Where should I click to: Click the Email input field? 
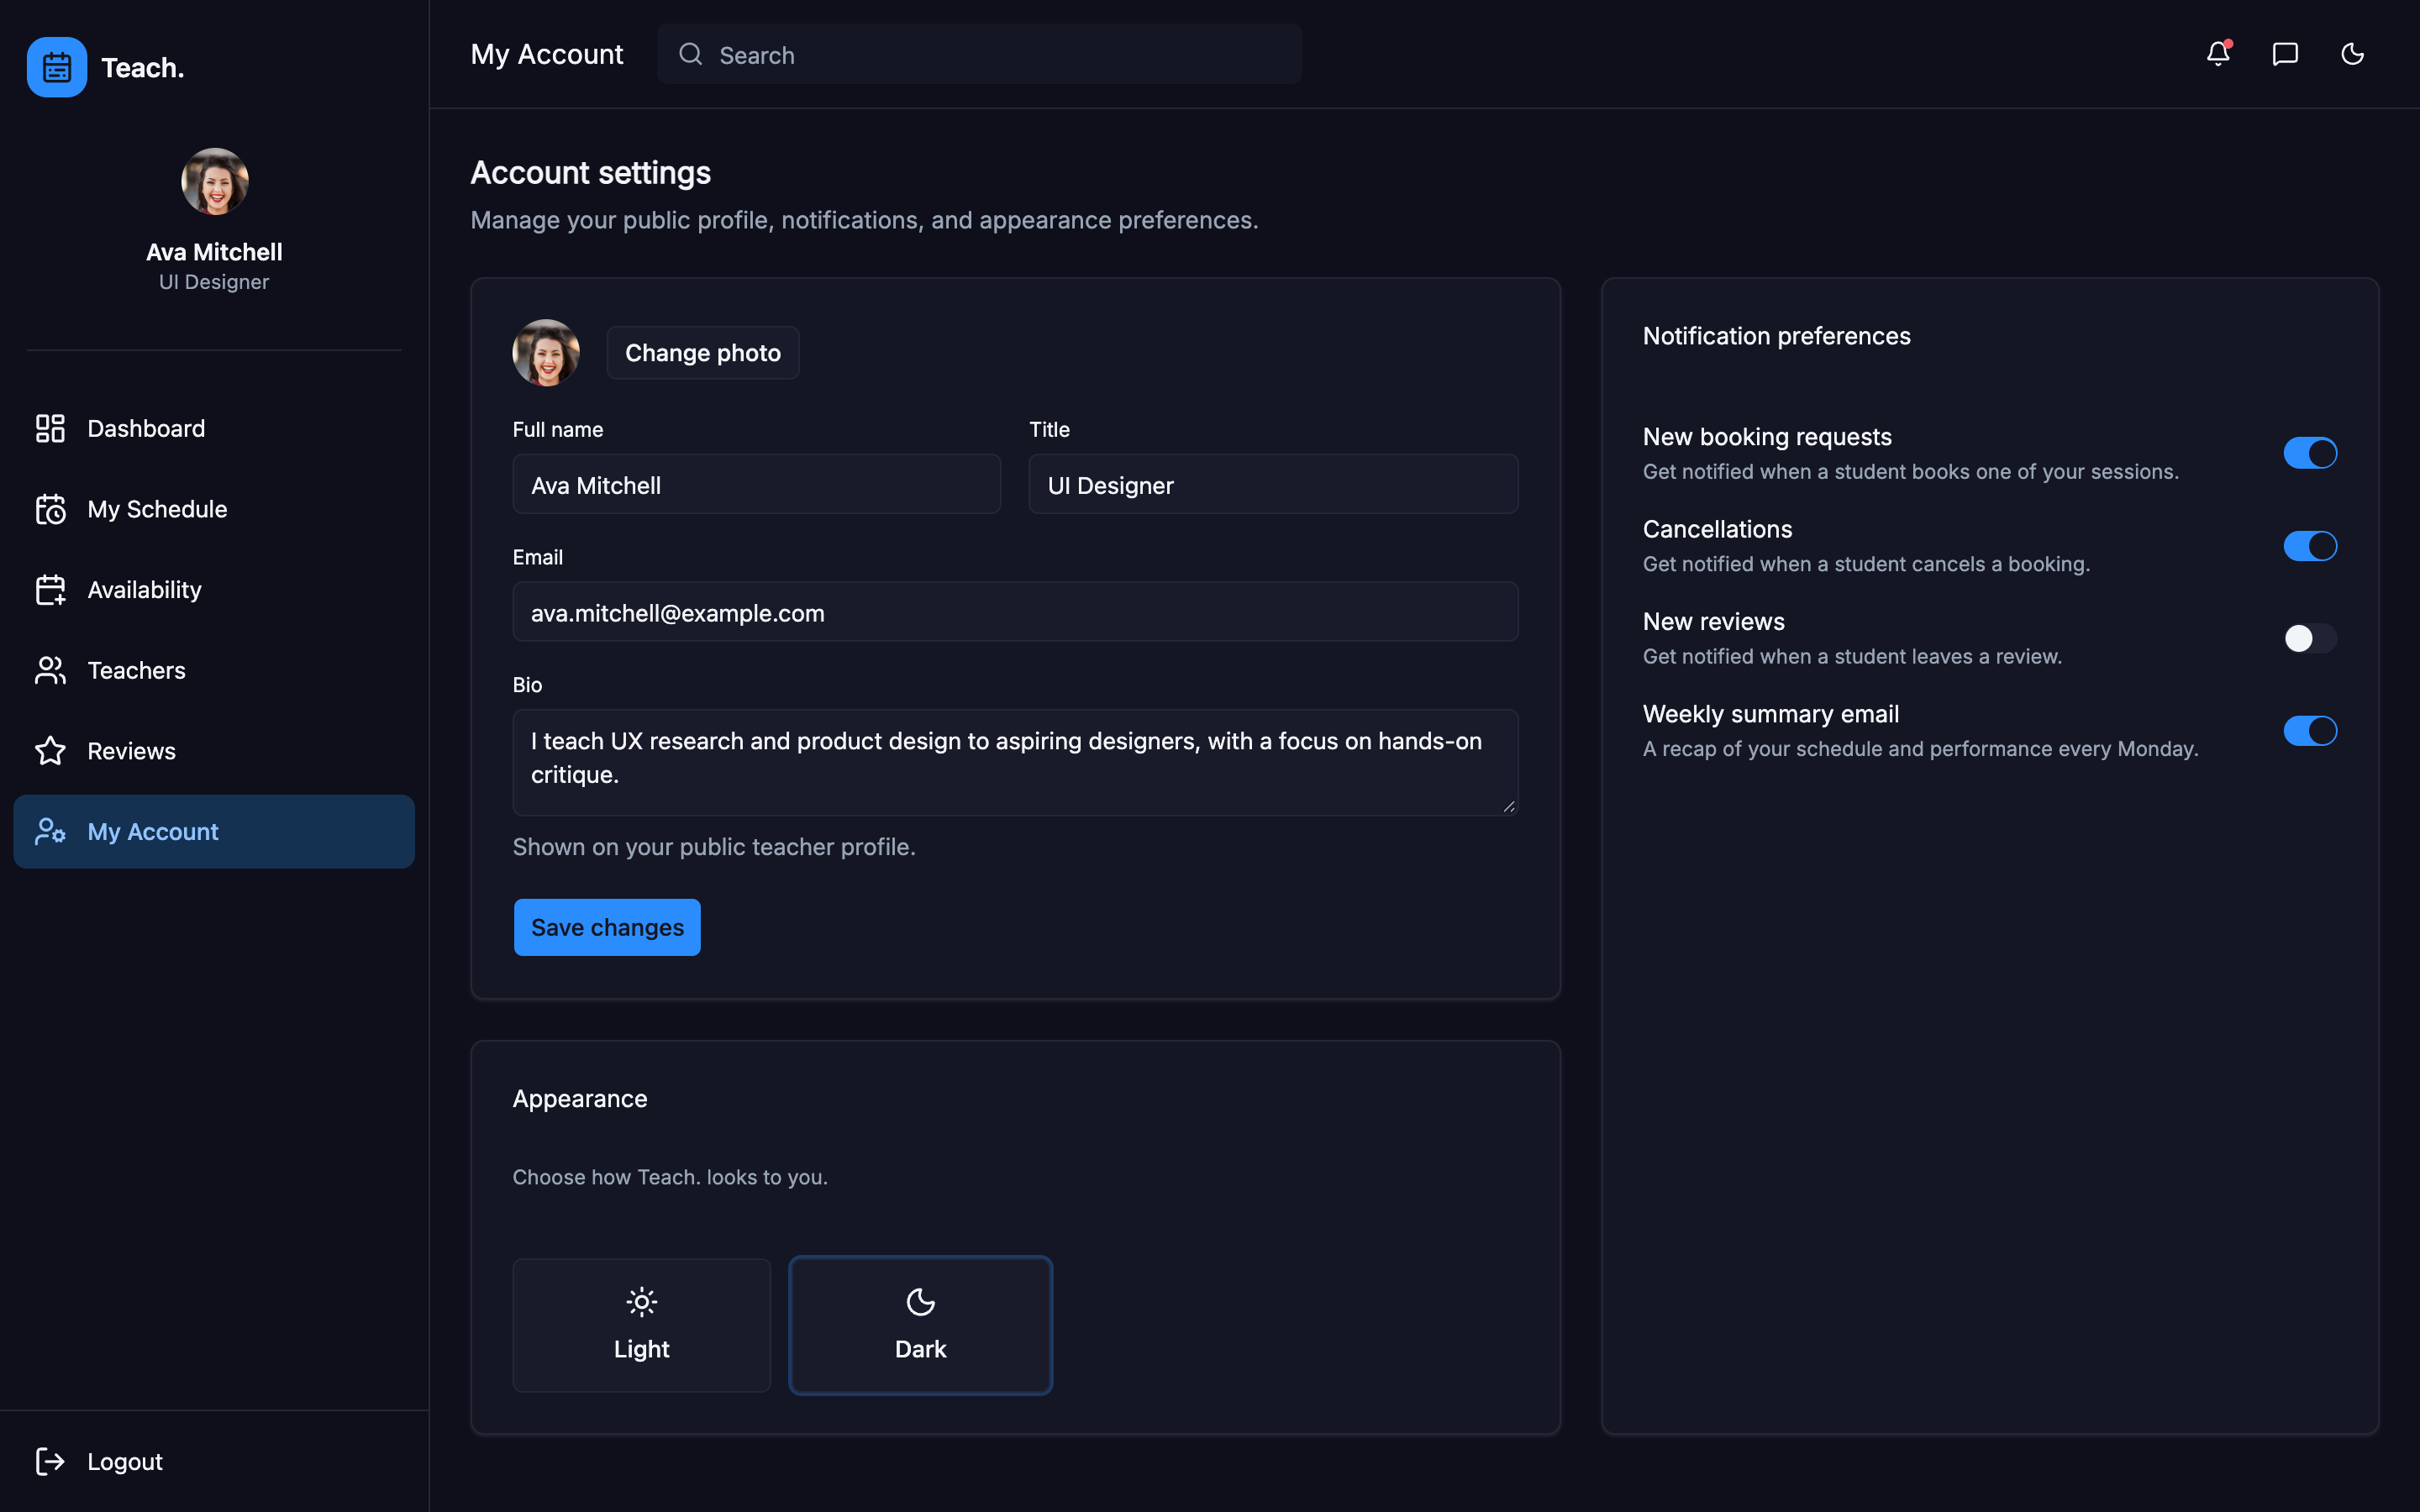click(1015, 612)
